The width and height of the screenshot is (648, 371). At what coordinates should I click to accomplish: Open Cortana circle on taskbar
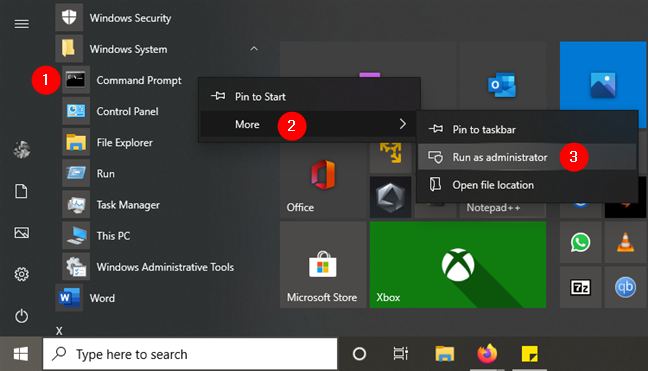click(x=359, y=354)
